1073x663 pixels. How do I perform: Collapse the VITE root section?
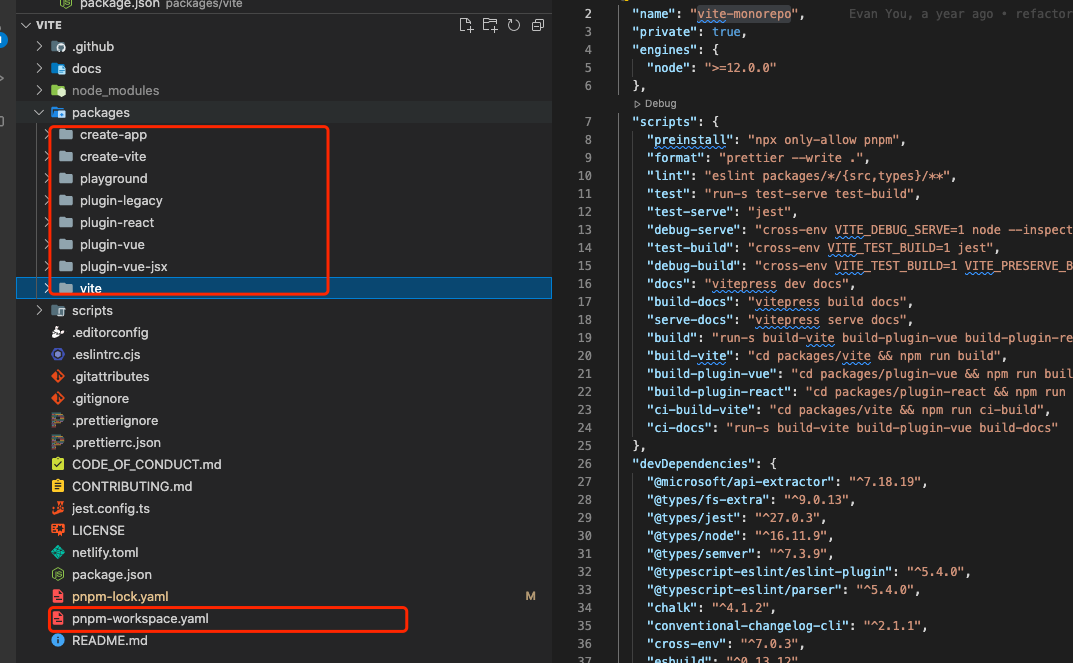click(x=26, y=25)
